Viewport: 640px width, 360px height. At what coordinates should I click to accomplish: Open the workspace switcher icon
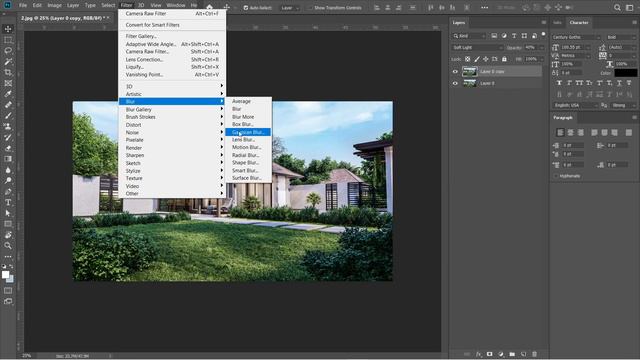[x=629, y=7]
